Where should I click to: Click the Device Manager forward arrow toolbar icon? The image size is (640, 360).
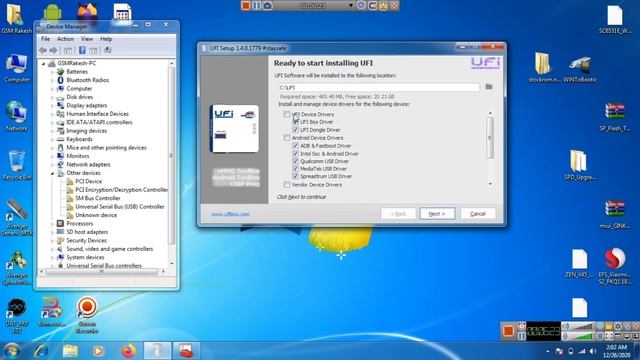click(x=53, y=50)
